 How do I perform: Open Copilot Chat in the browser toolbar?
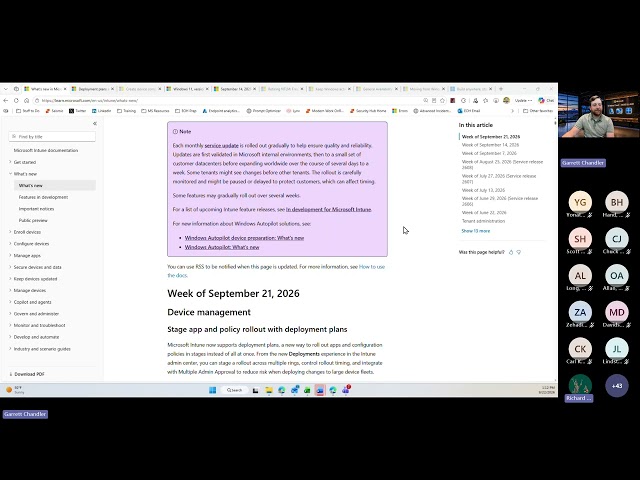click(546, 100)
